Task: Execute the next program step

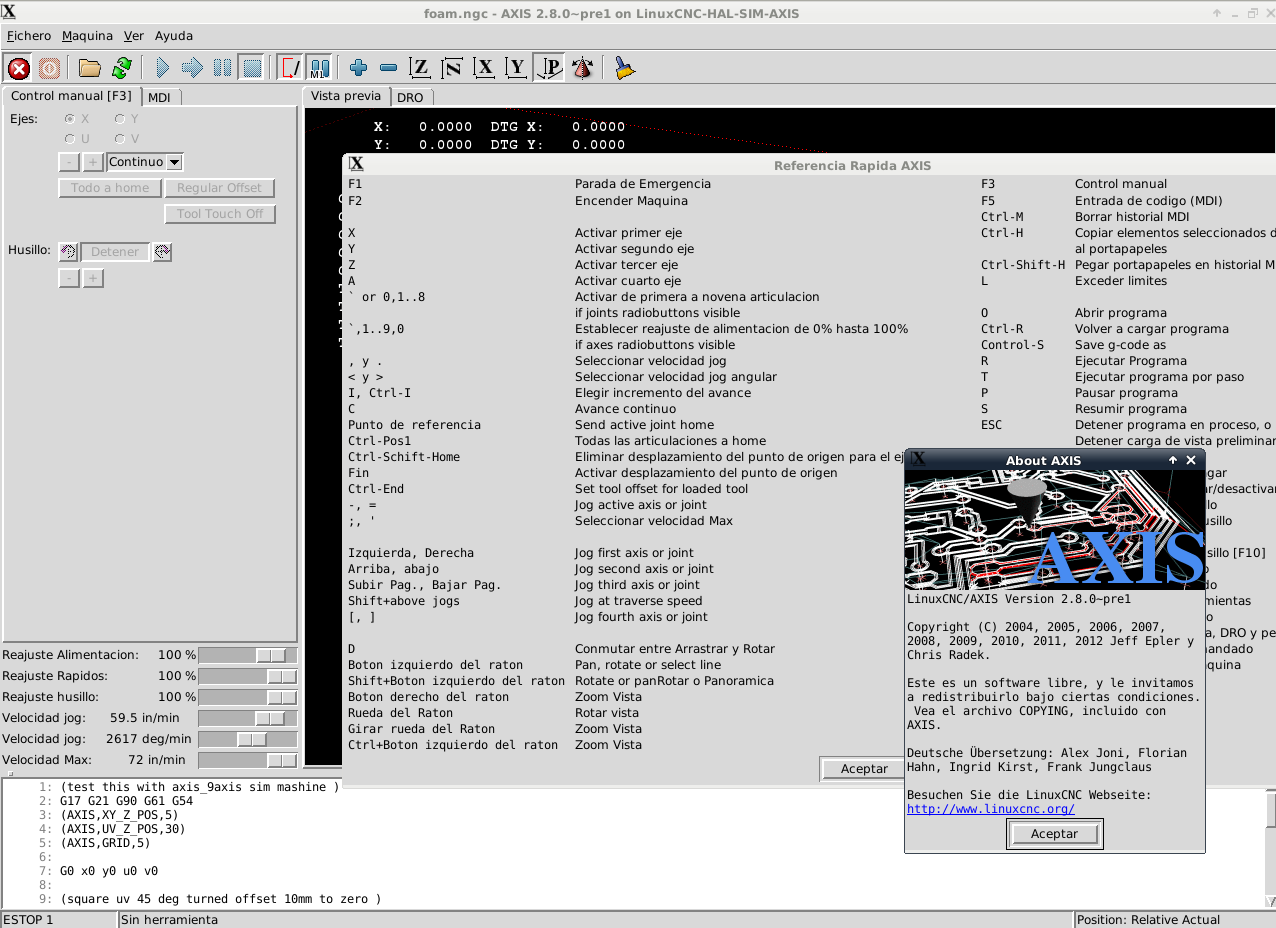Action: click(193, 68)
